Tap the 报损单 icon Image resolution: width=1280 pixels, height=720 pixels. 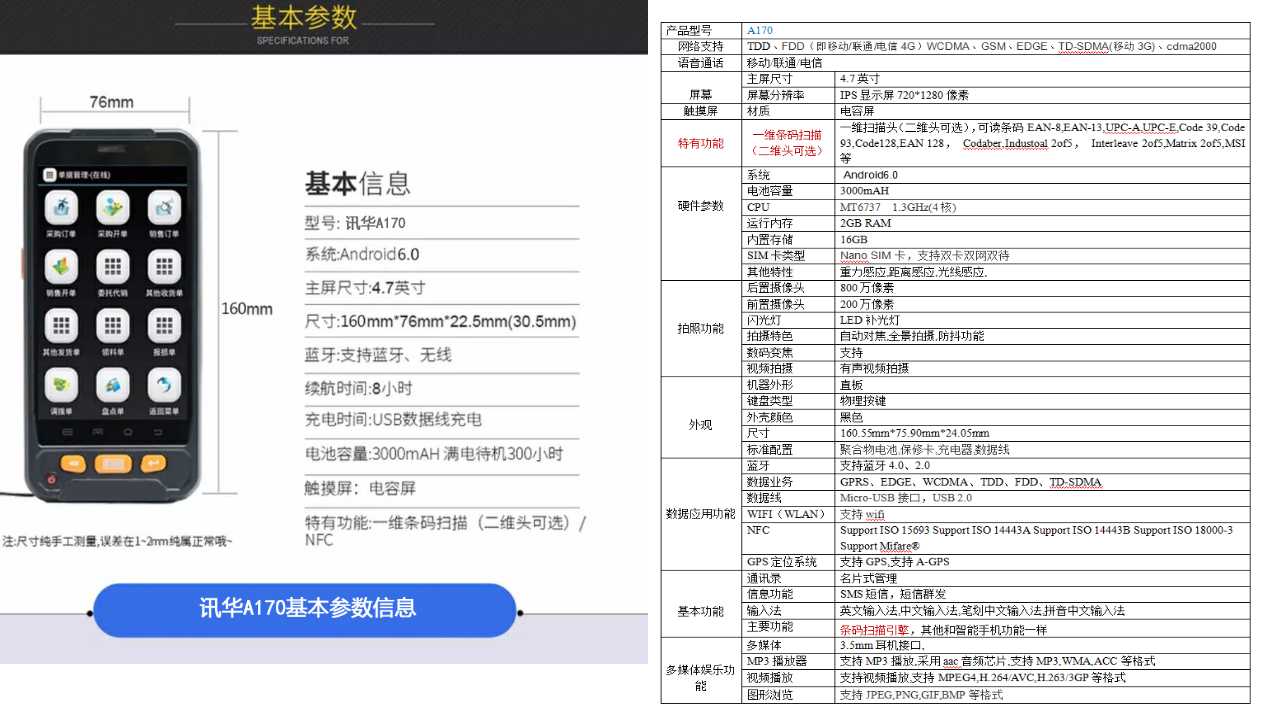[x=164, y=326]
